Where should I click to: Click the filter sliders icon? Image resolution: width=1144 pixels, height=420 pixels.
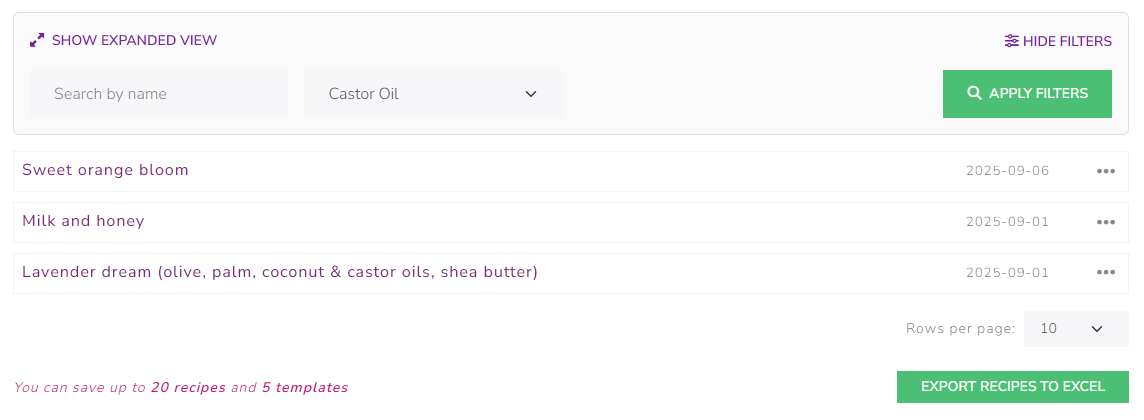(x=1012, y=41)
